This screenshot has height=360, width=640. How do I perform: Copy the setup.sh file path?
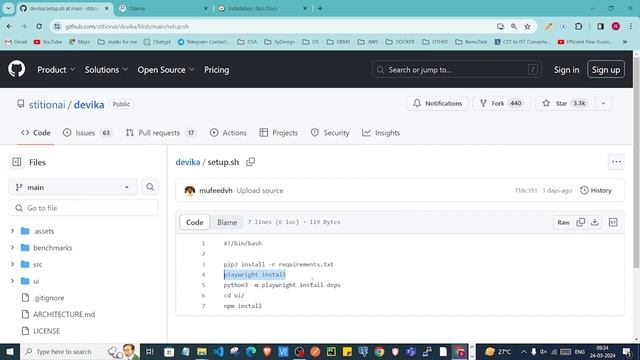point(250,162)
